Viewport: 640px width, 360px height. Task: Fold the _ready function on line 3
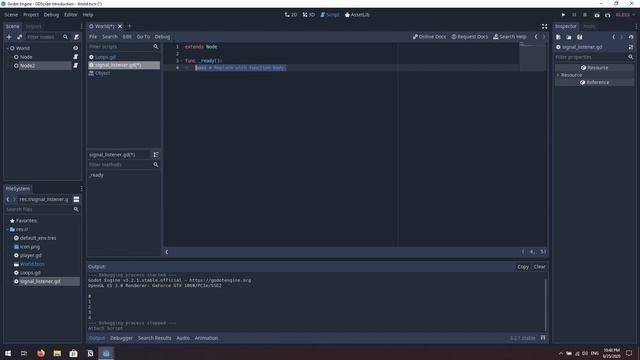point(182,61)
